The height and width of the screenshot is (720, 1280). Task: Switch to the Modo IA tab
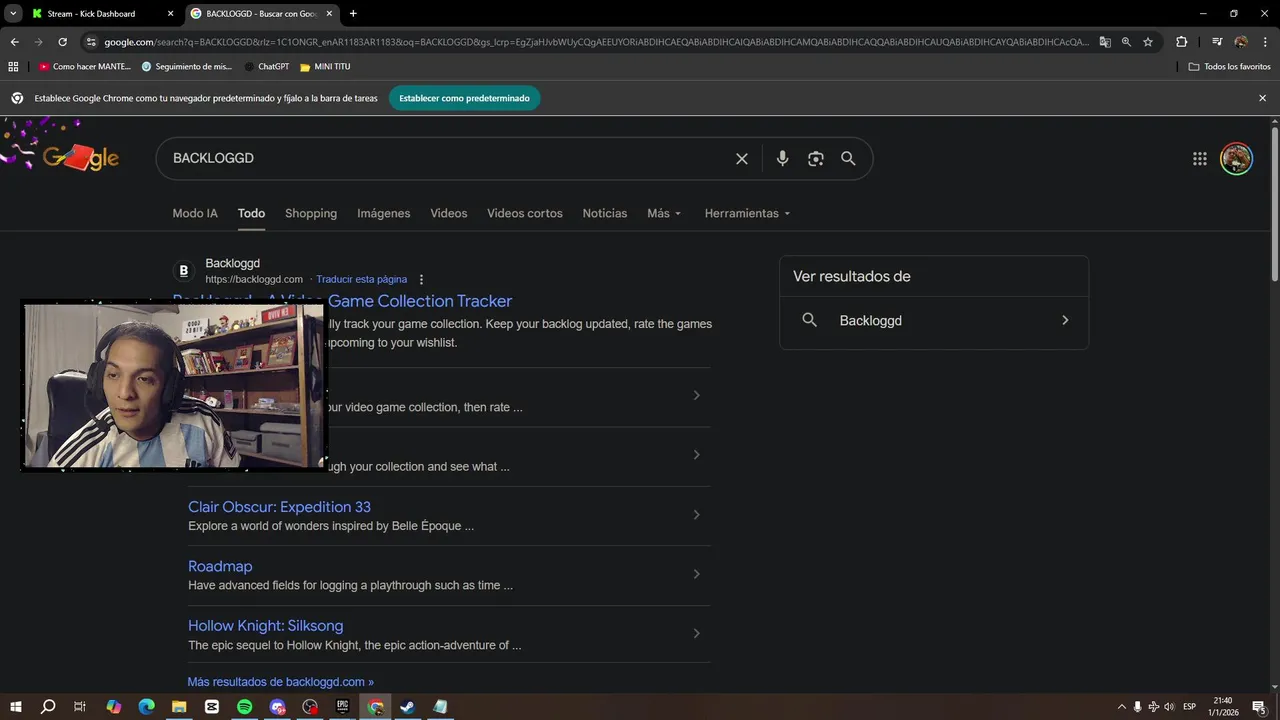coord(195,213)
